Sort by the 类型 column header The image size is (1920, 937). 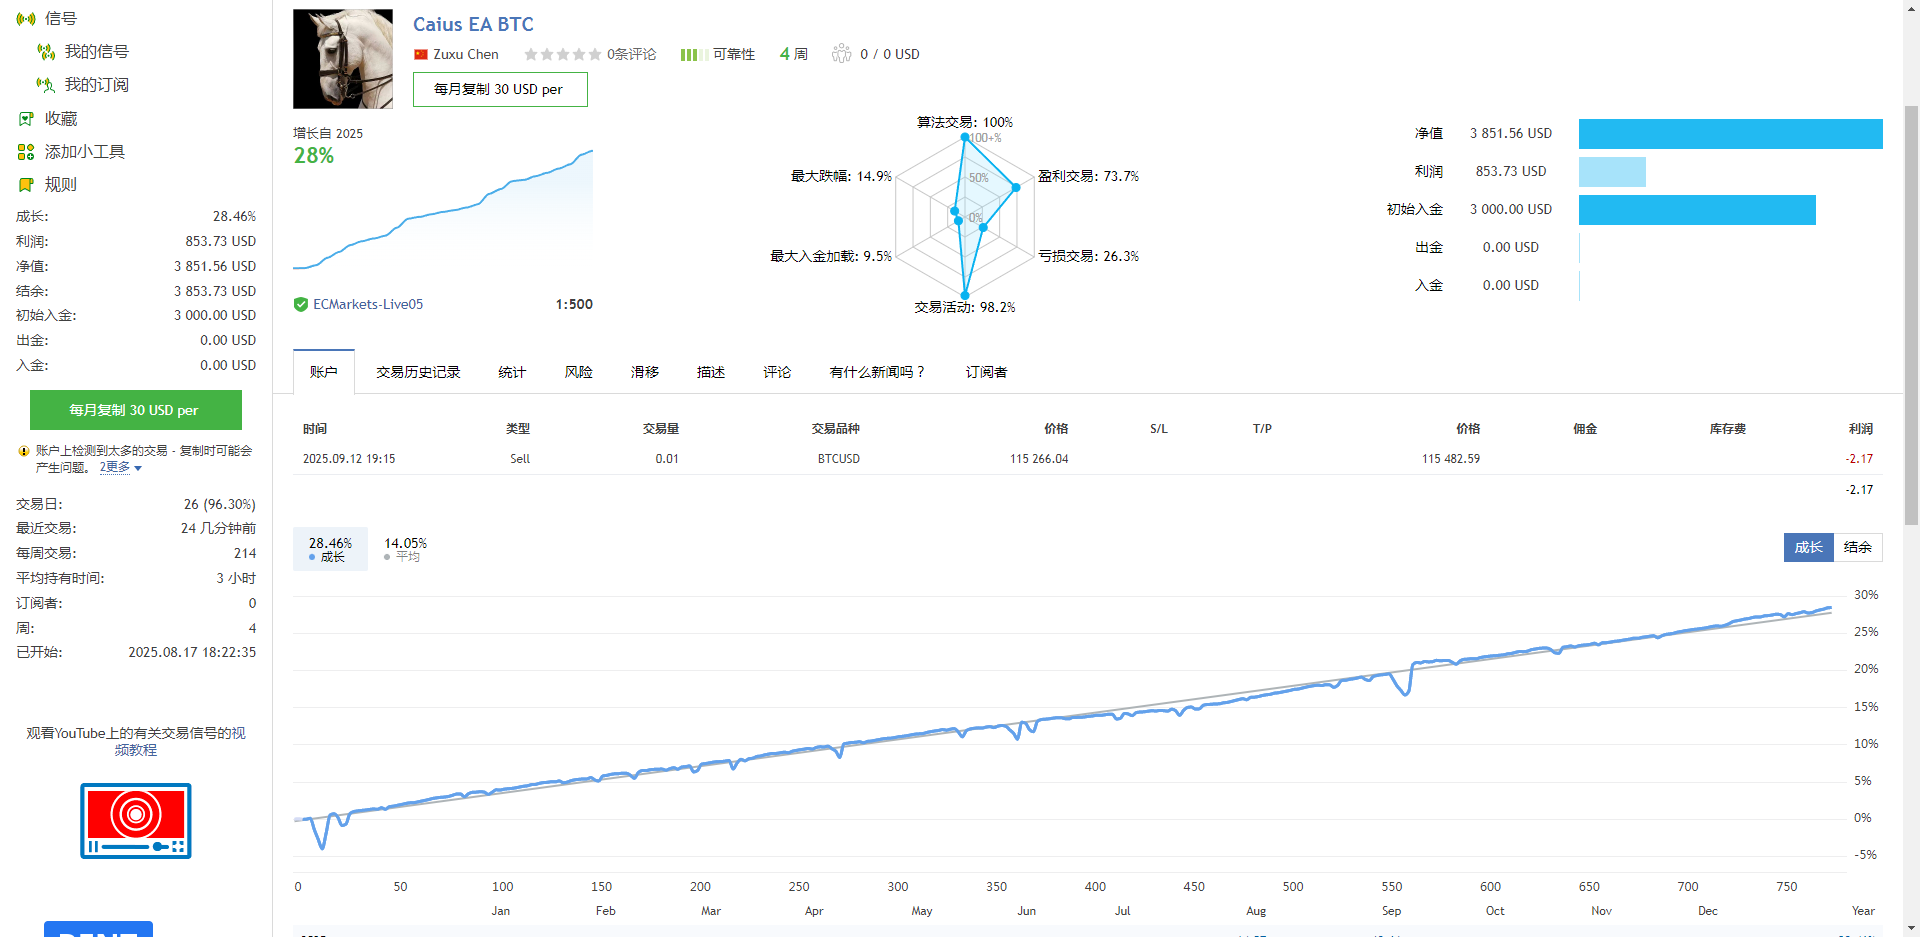click(518, 429)
